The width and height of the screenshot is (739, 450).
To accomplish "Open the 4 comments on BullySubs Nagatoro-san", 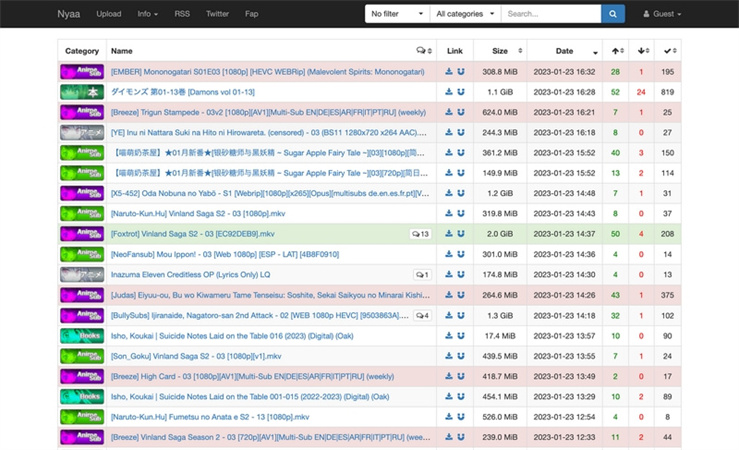I will pos(422,315).
